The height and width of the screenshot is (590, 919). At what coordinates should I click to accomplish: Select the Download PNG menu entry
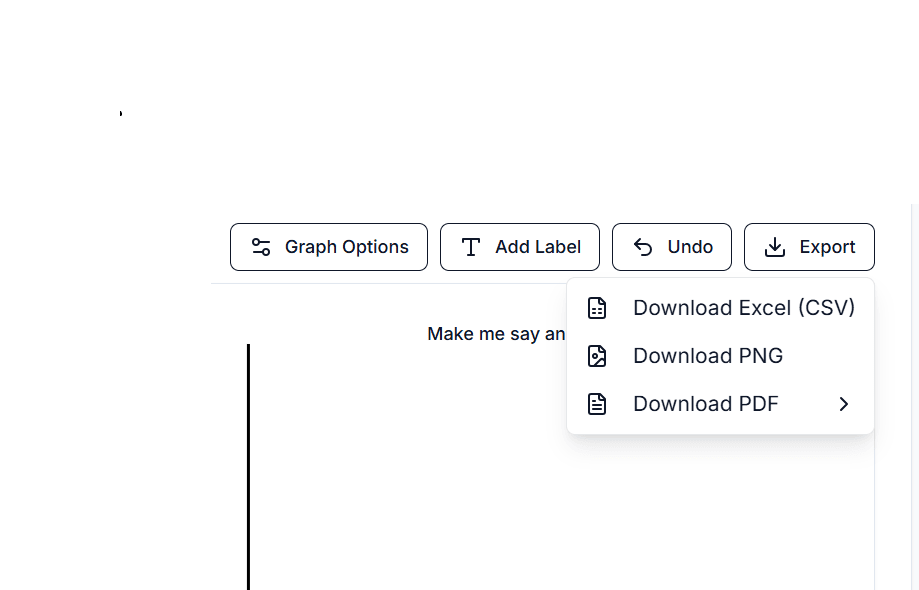pyautogui.click(x=708, y=356)
